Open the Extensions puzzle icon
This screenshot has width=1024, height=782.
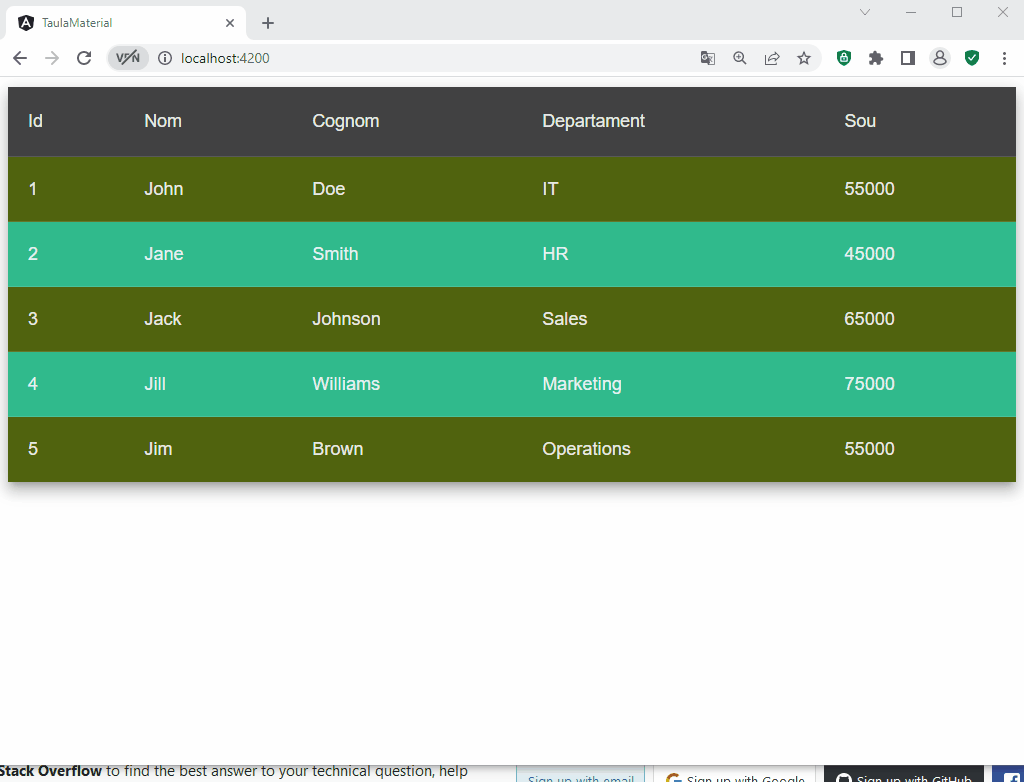[876, 58]
